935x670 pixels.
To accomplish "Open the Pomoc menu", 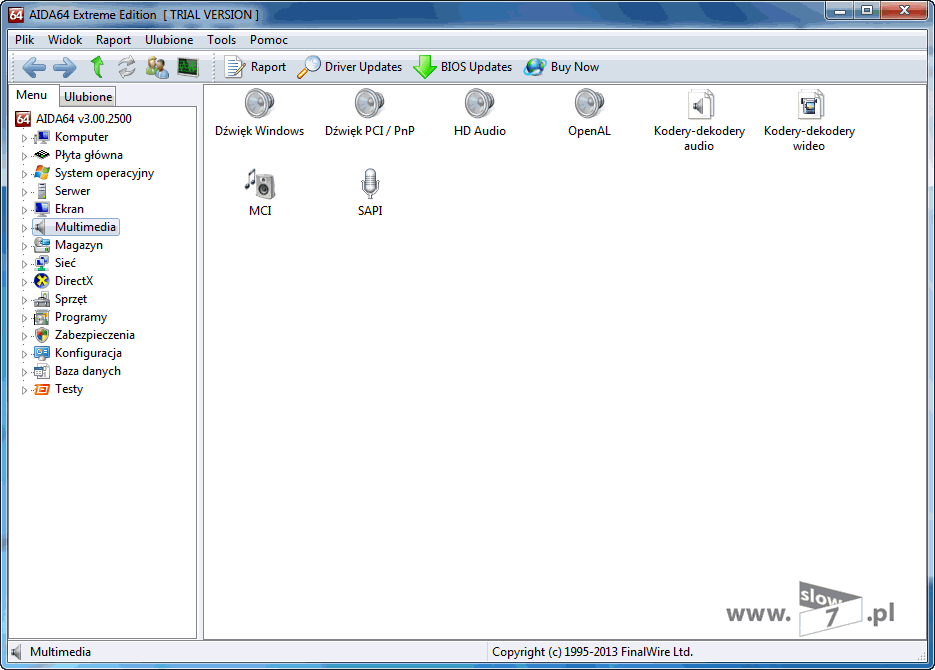I will coord(269,40).
